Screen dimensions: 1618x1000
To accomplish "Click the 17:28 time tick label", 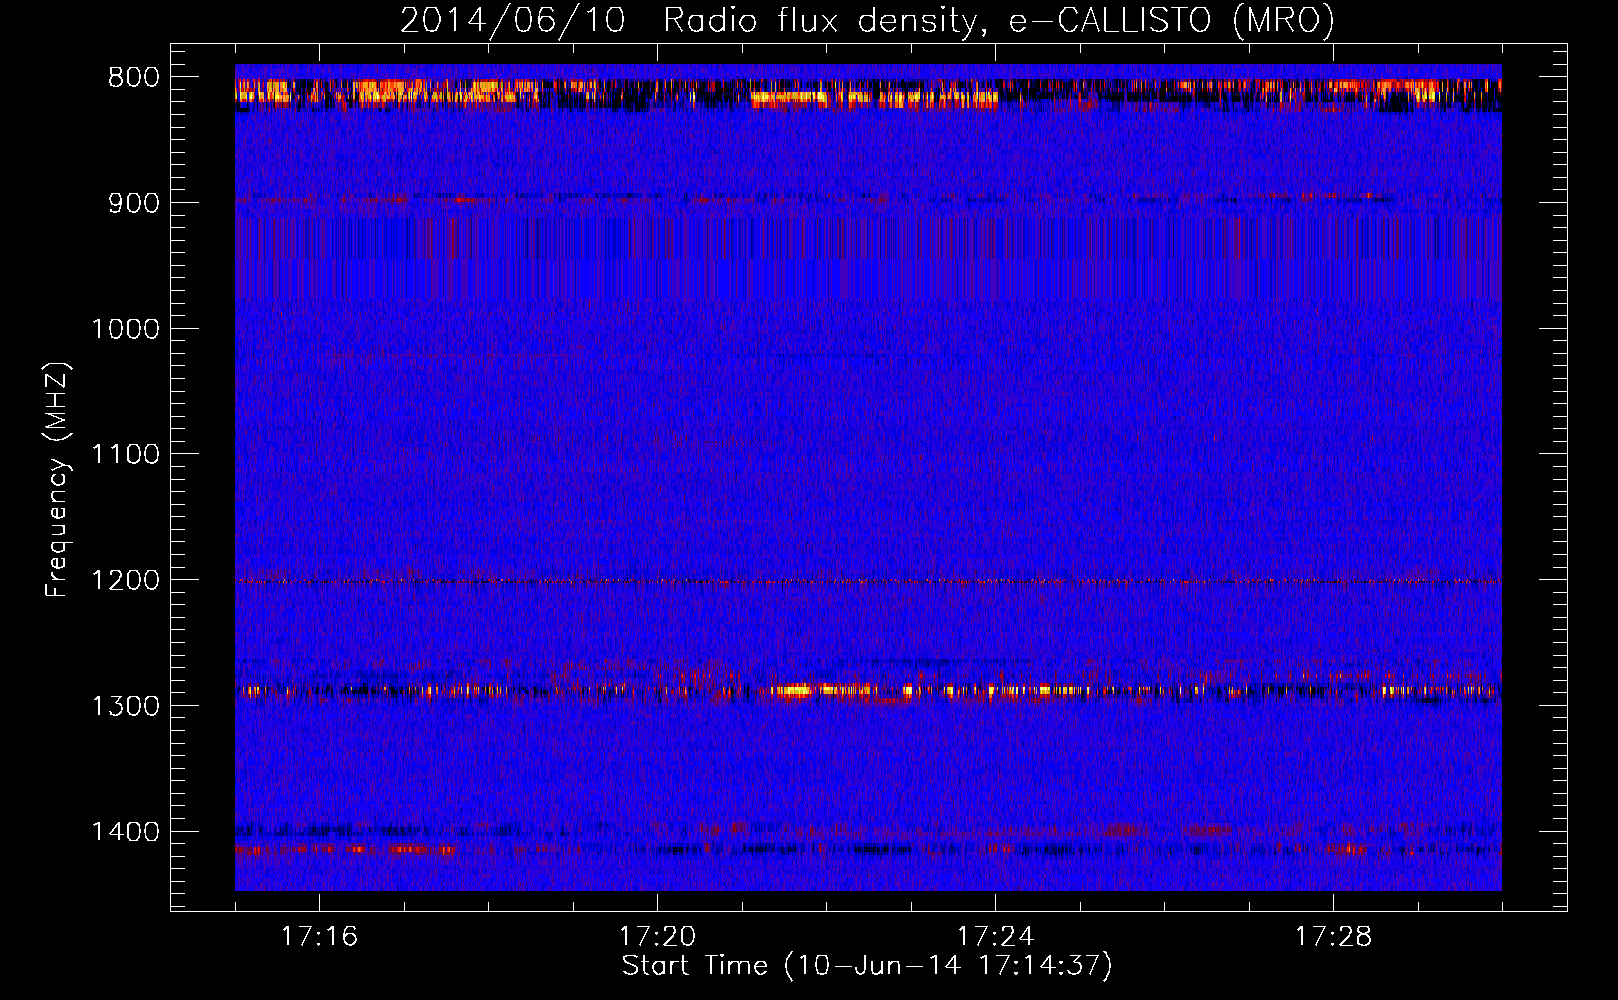I will pos(1333,937).
